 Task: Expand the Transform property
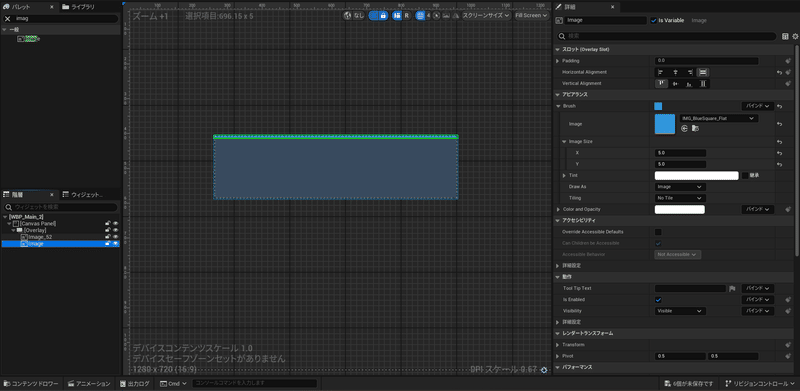click(x=558, y=345)
